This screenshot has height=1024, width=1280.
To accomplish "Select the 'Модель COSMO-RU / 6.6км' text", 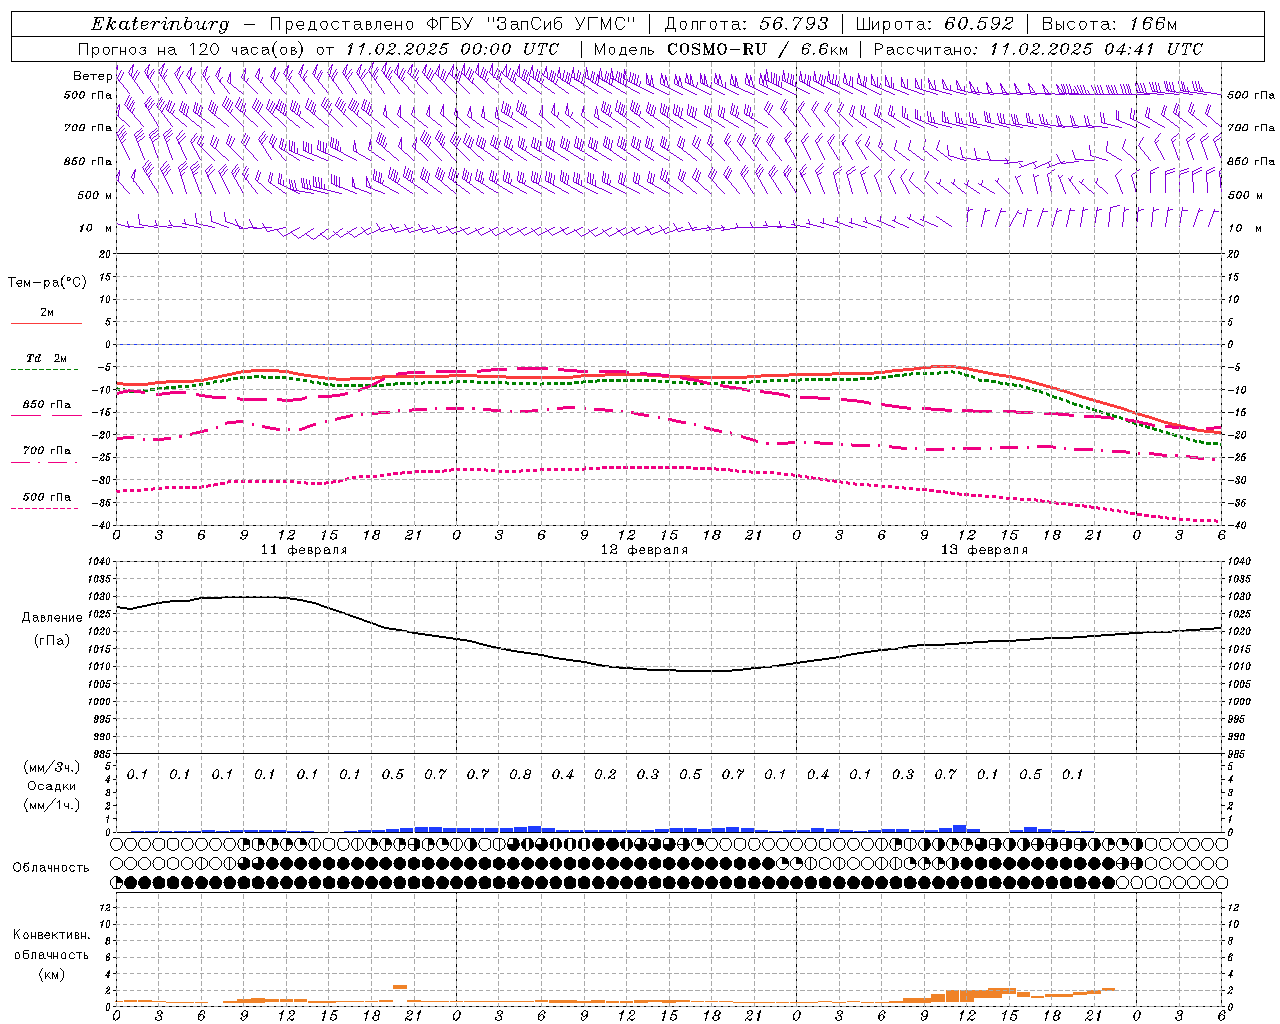I will tap(721, 49).
